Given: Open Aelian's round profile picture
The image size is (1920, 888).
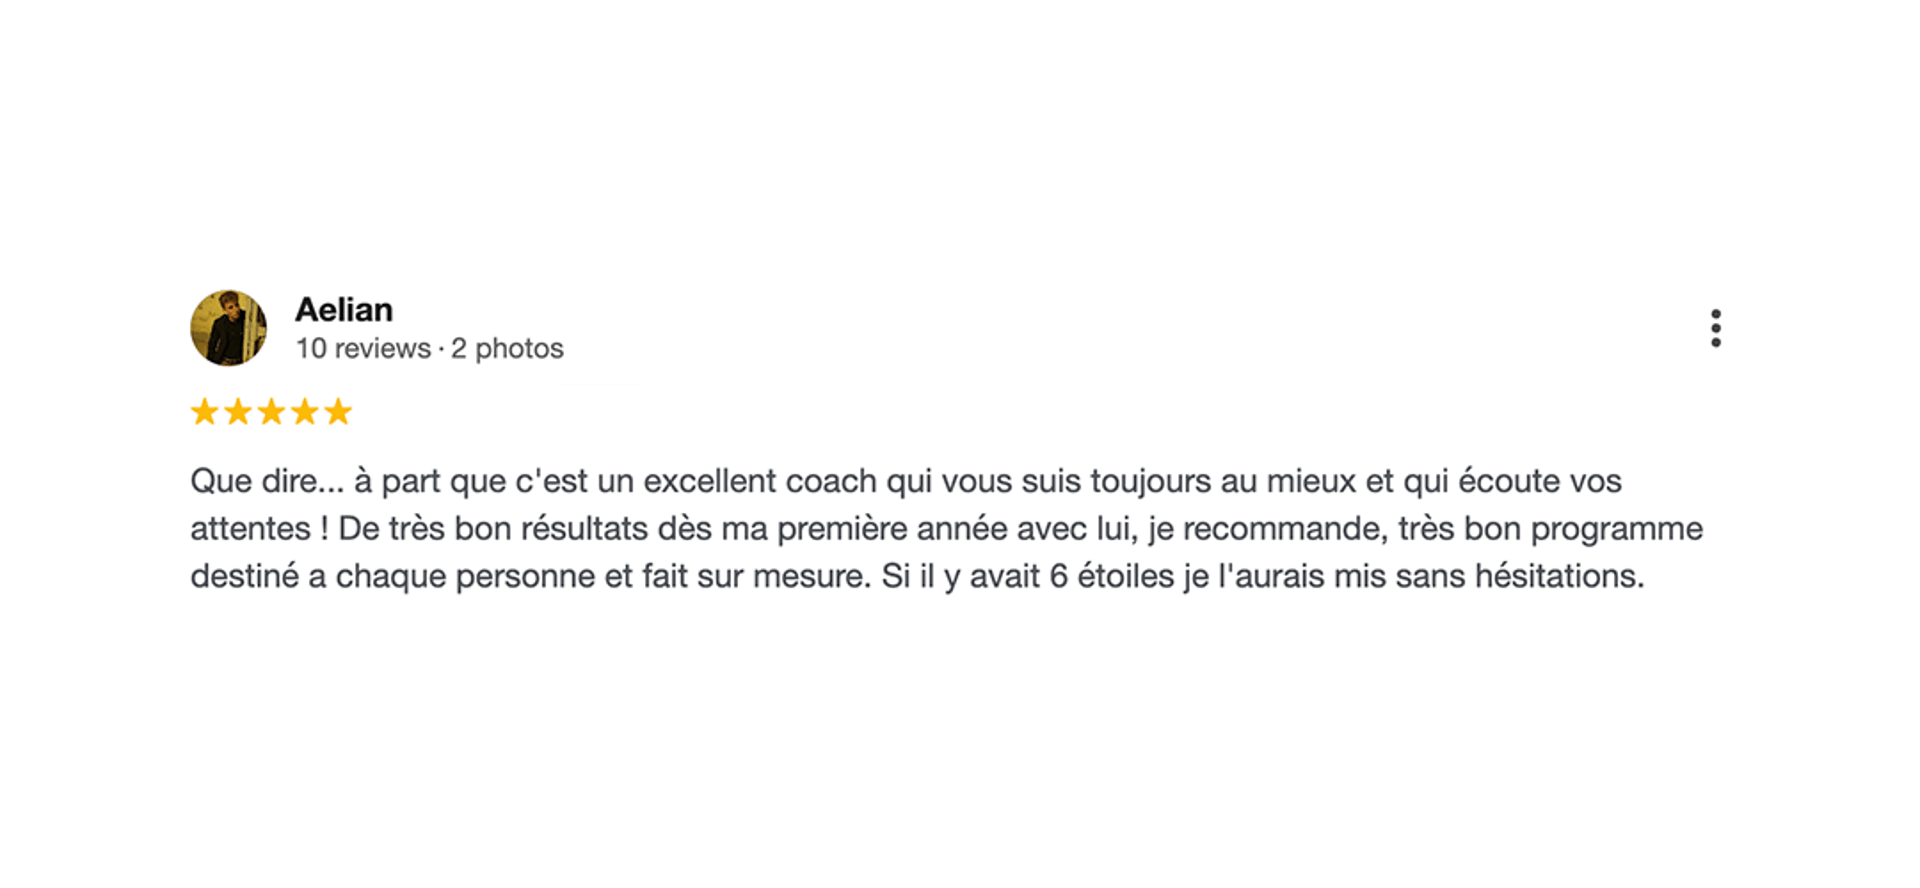Looking at the screenshot, I should tap(229, 328).
